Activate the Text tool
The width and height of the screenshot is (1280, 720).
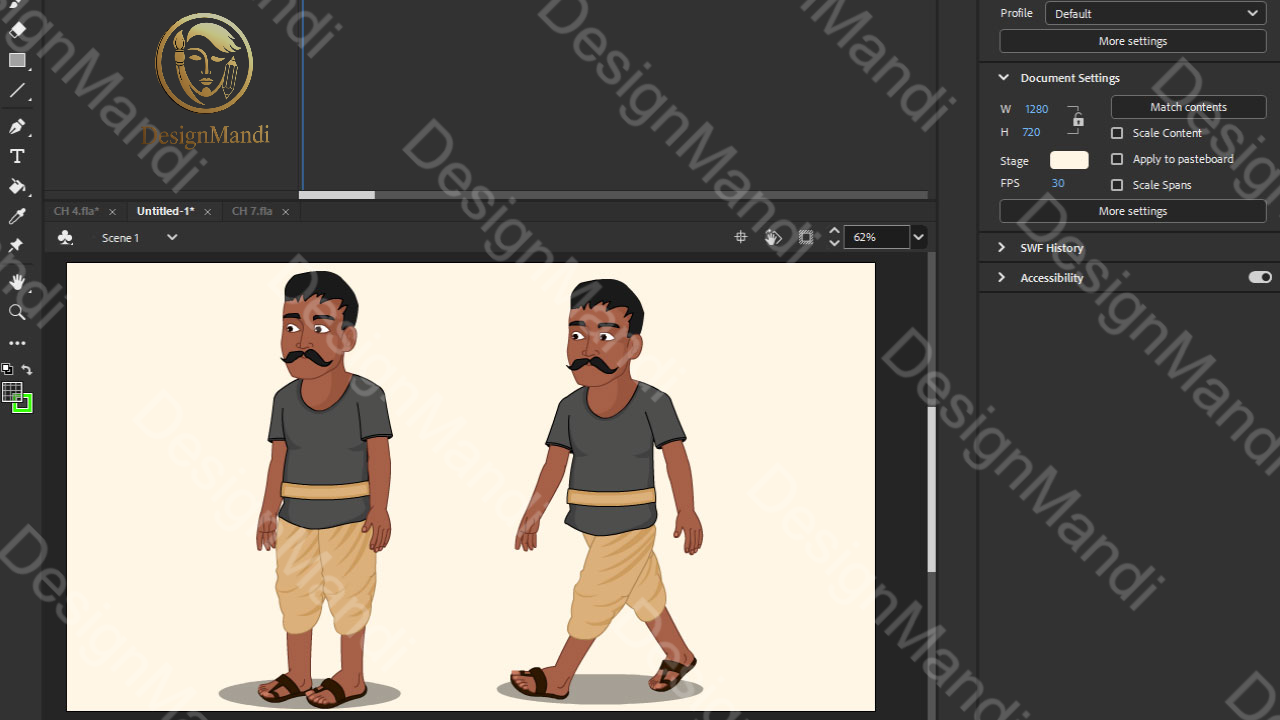tap(16, 155)
